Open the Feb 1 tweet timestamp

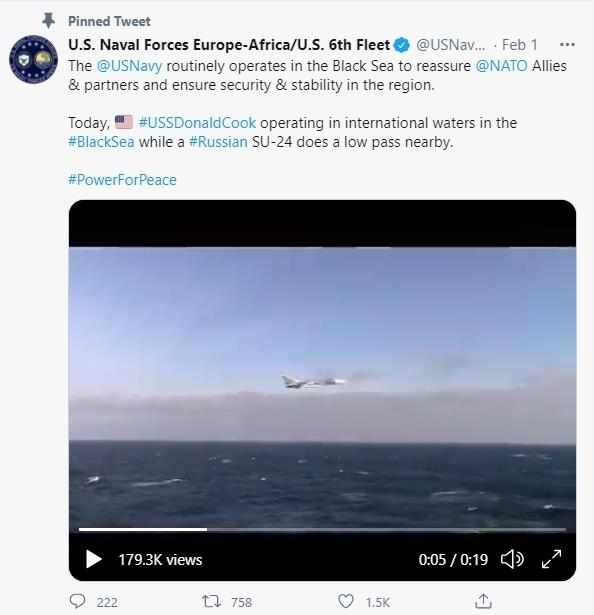[519, 45]
